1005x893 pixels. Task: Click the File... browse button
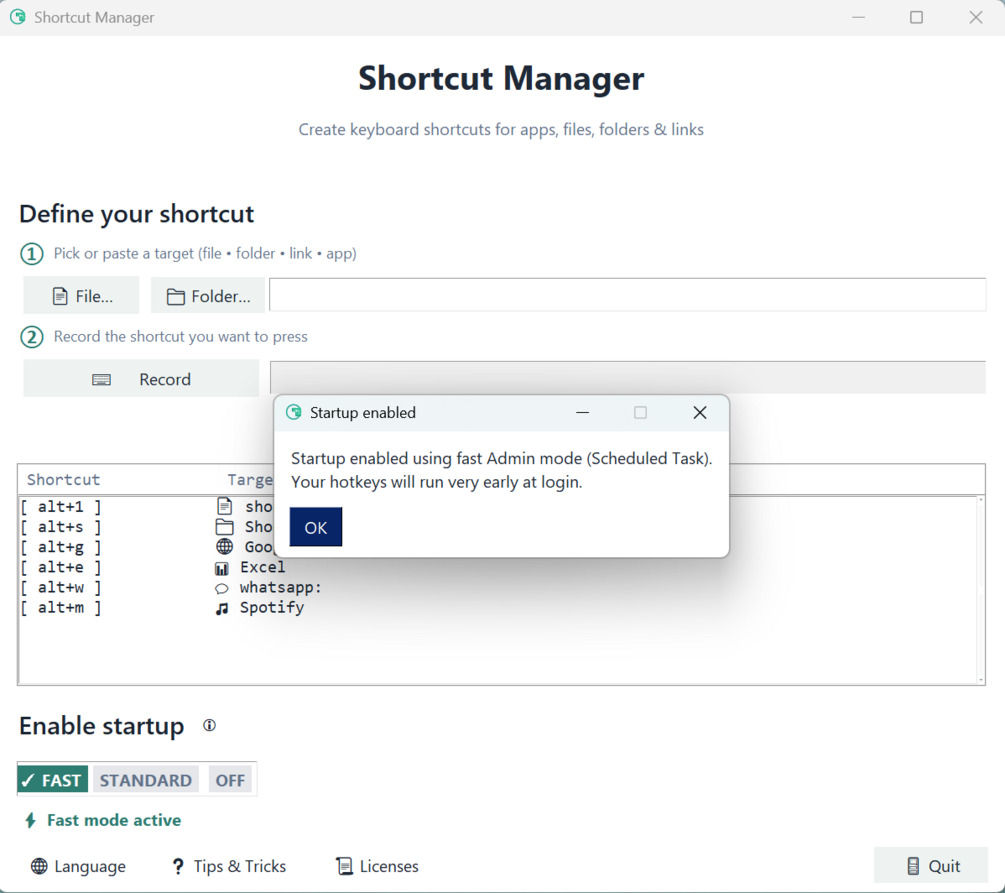coord(81,296)
